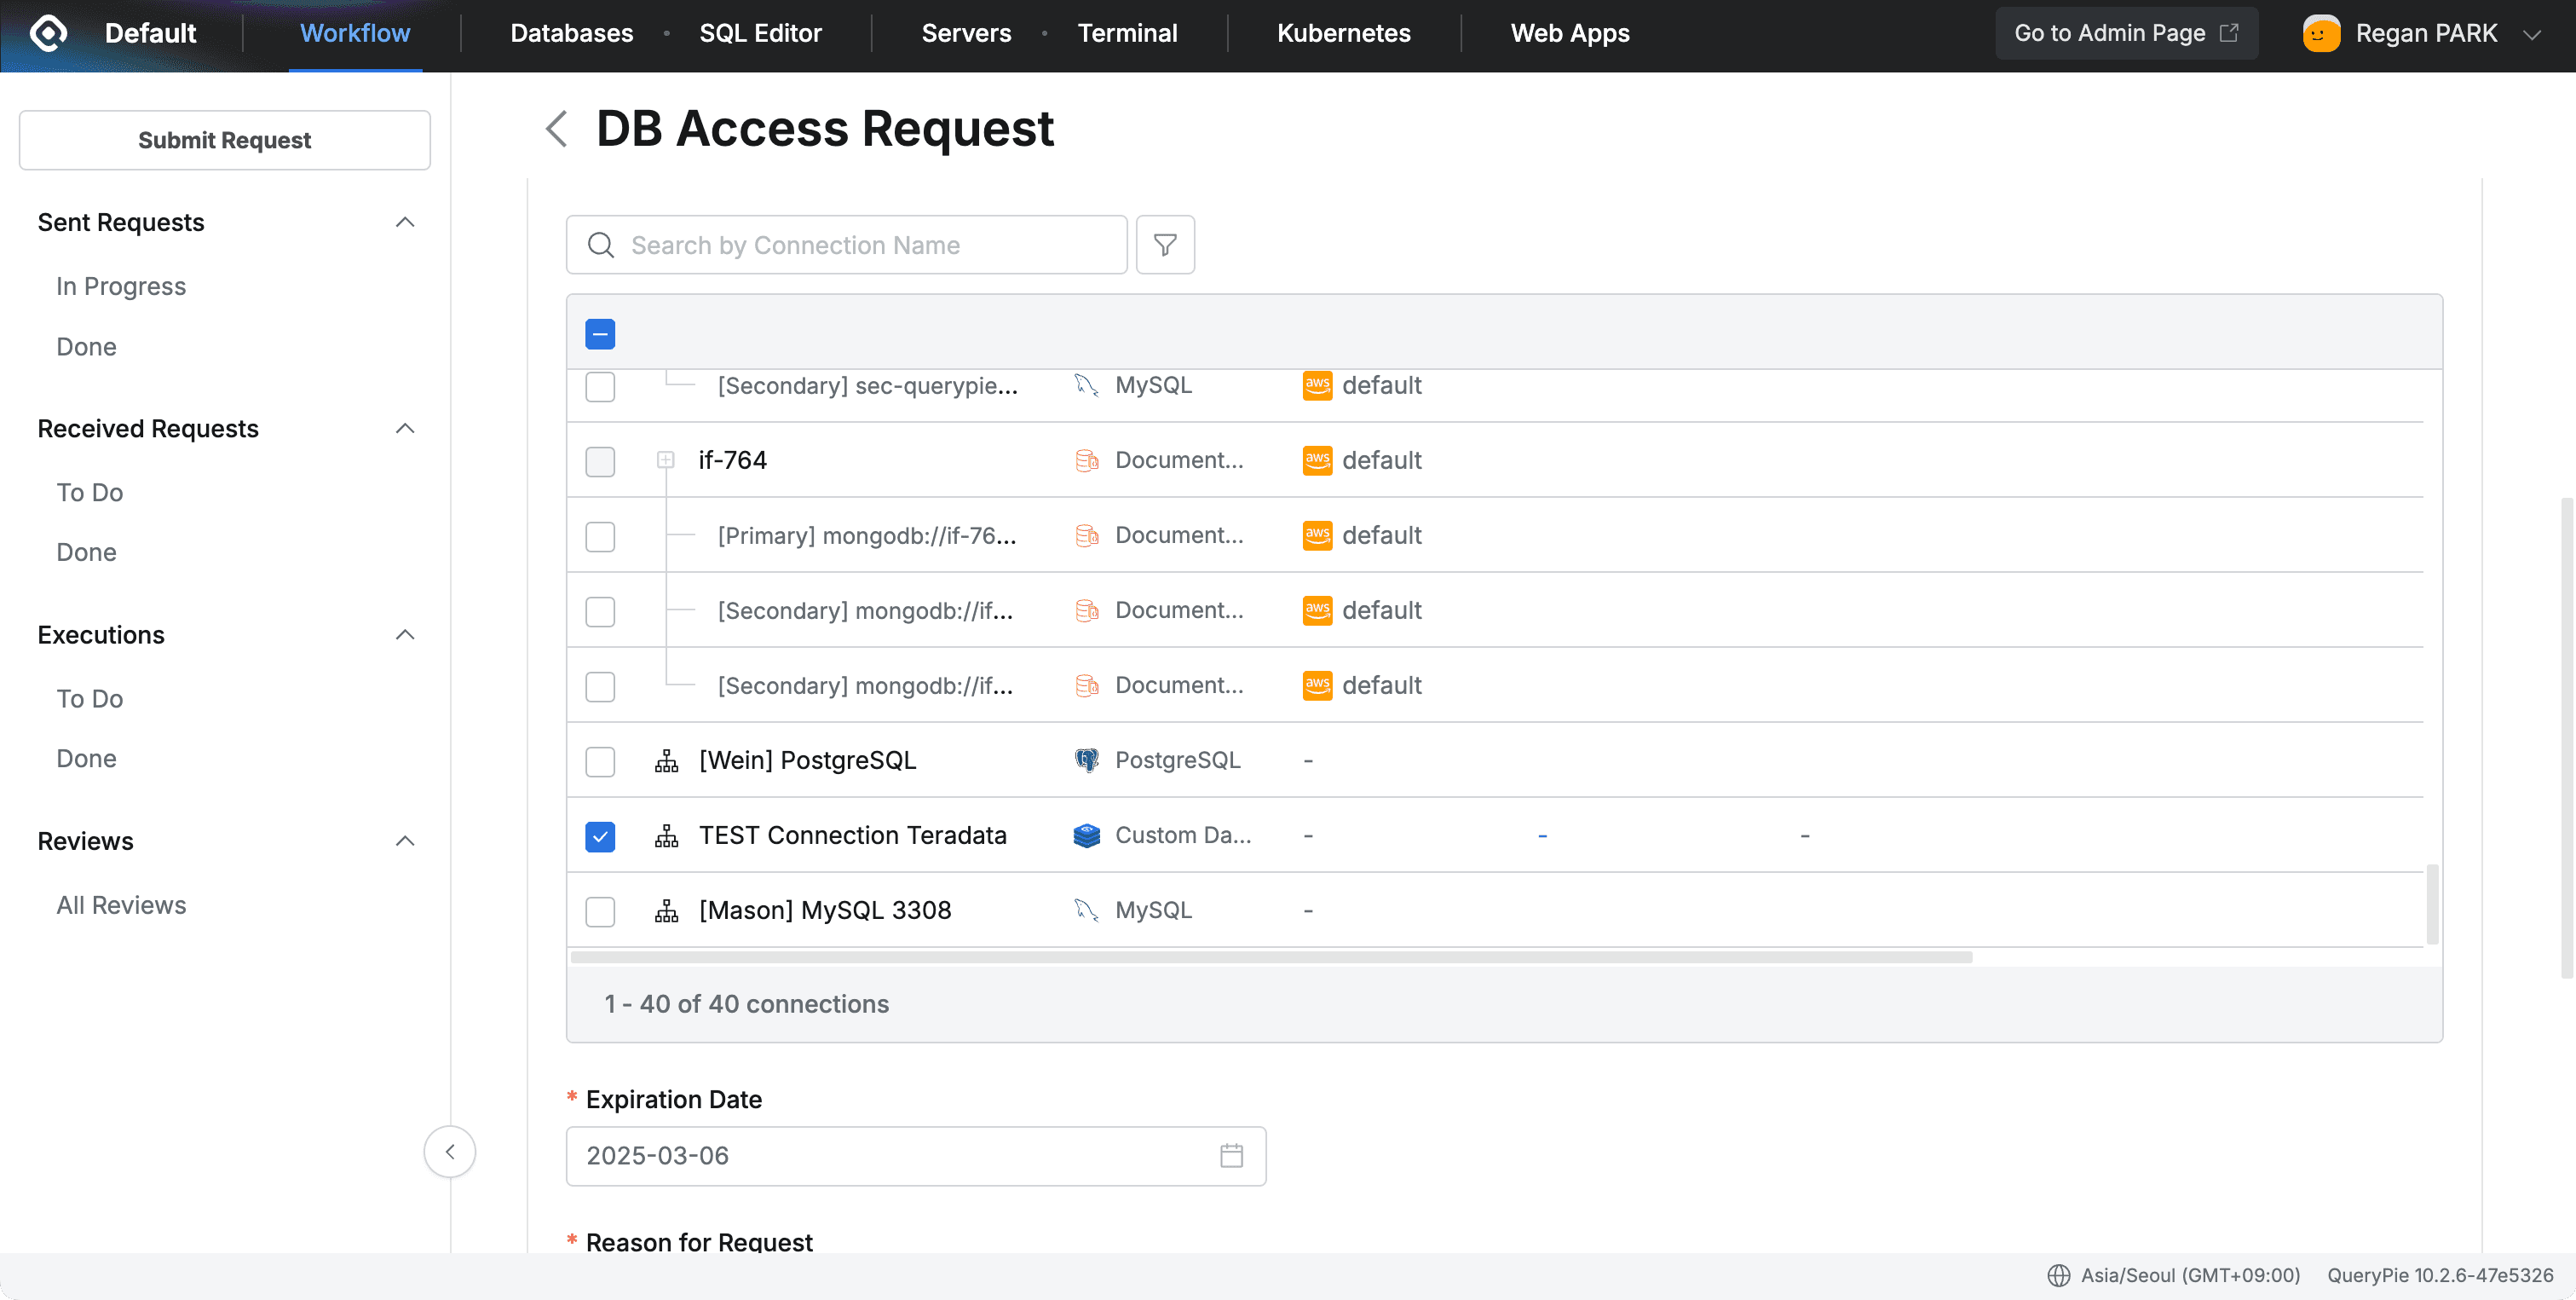Screen dimensions: 2576x1300
Task: Switch to the SQL Editor tab
Action: click(760, 33)
